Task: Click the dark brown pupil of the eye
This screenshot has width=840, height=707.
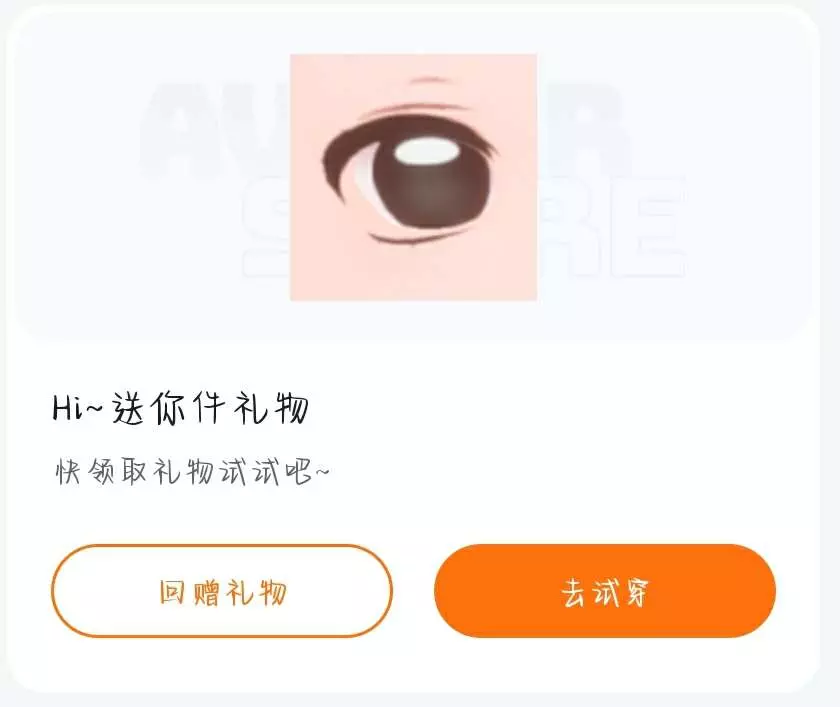Action: 431,185
